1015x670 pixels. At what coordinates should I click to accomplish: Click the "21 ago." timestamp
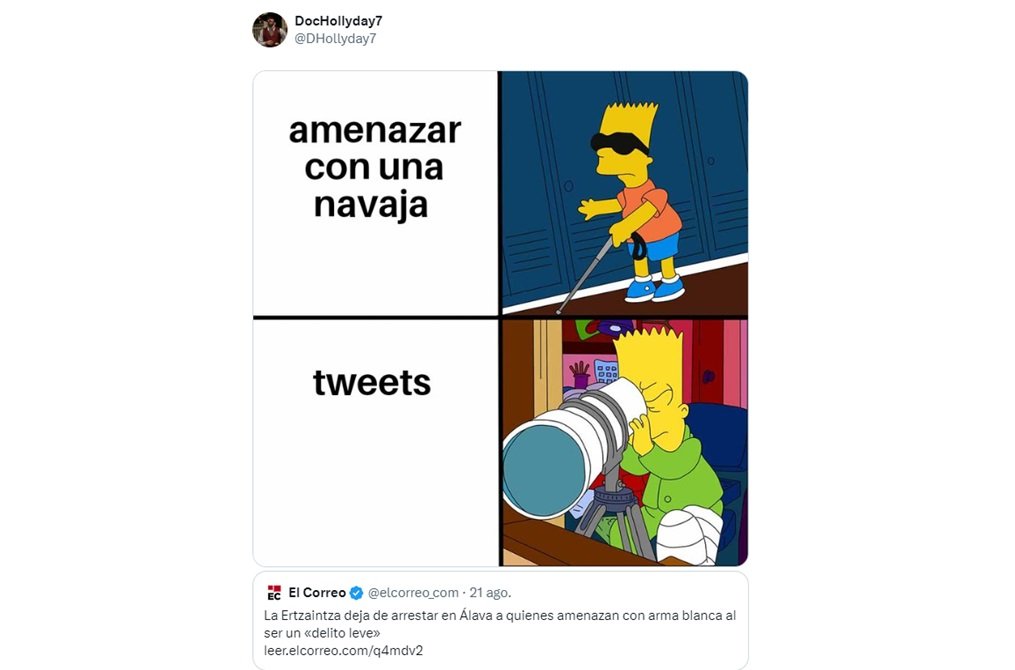(490, 592)
